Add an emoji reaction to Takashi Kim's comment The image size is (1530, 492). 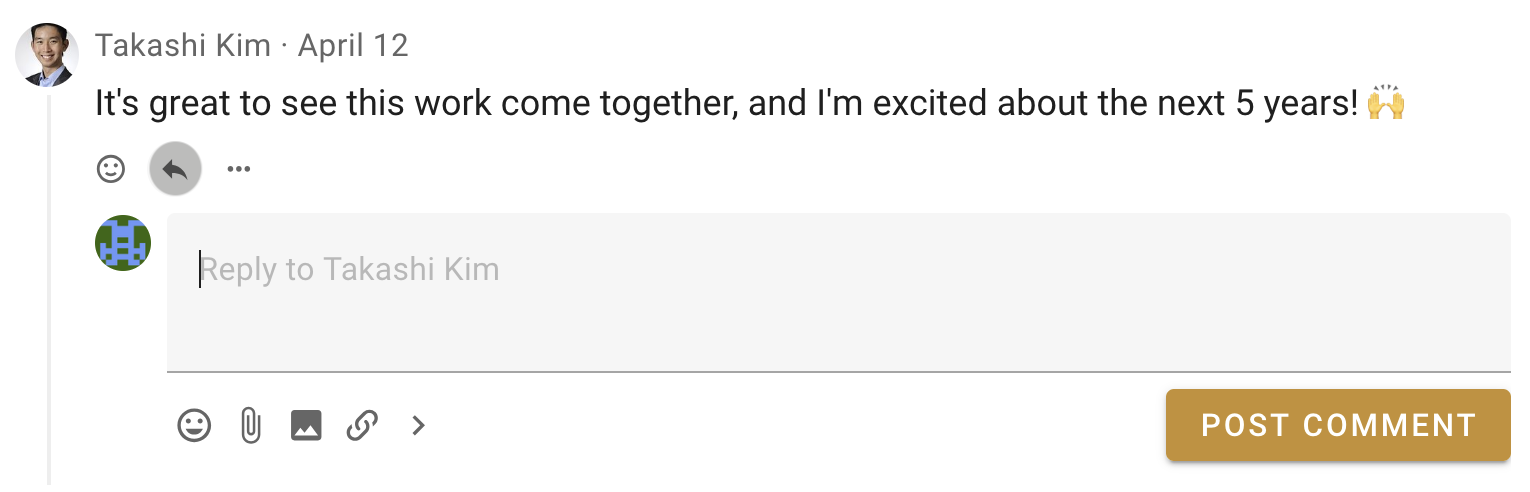111,169
